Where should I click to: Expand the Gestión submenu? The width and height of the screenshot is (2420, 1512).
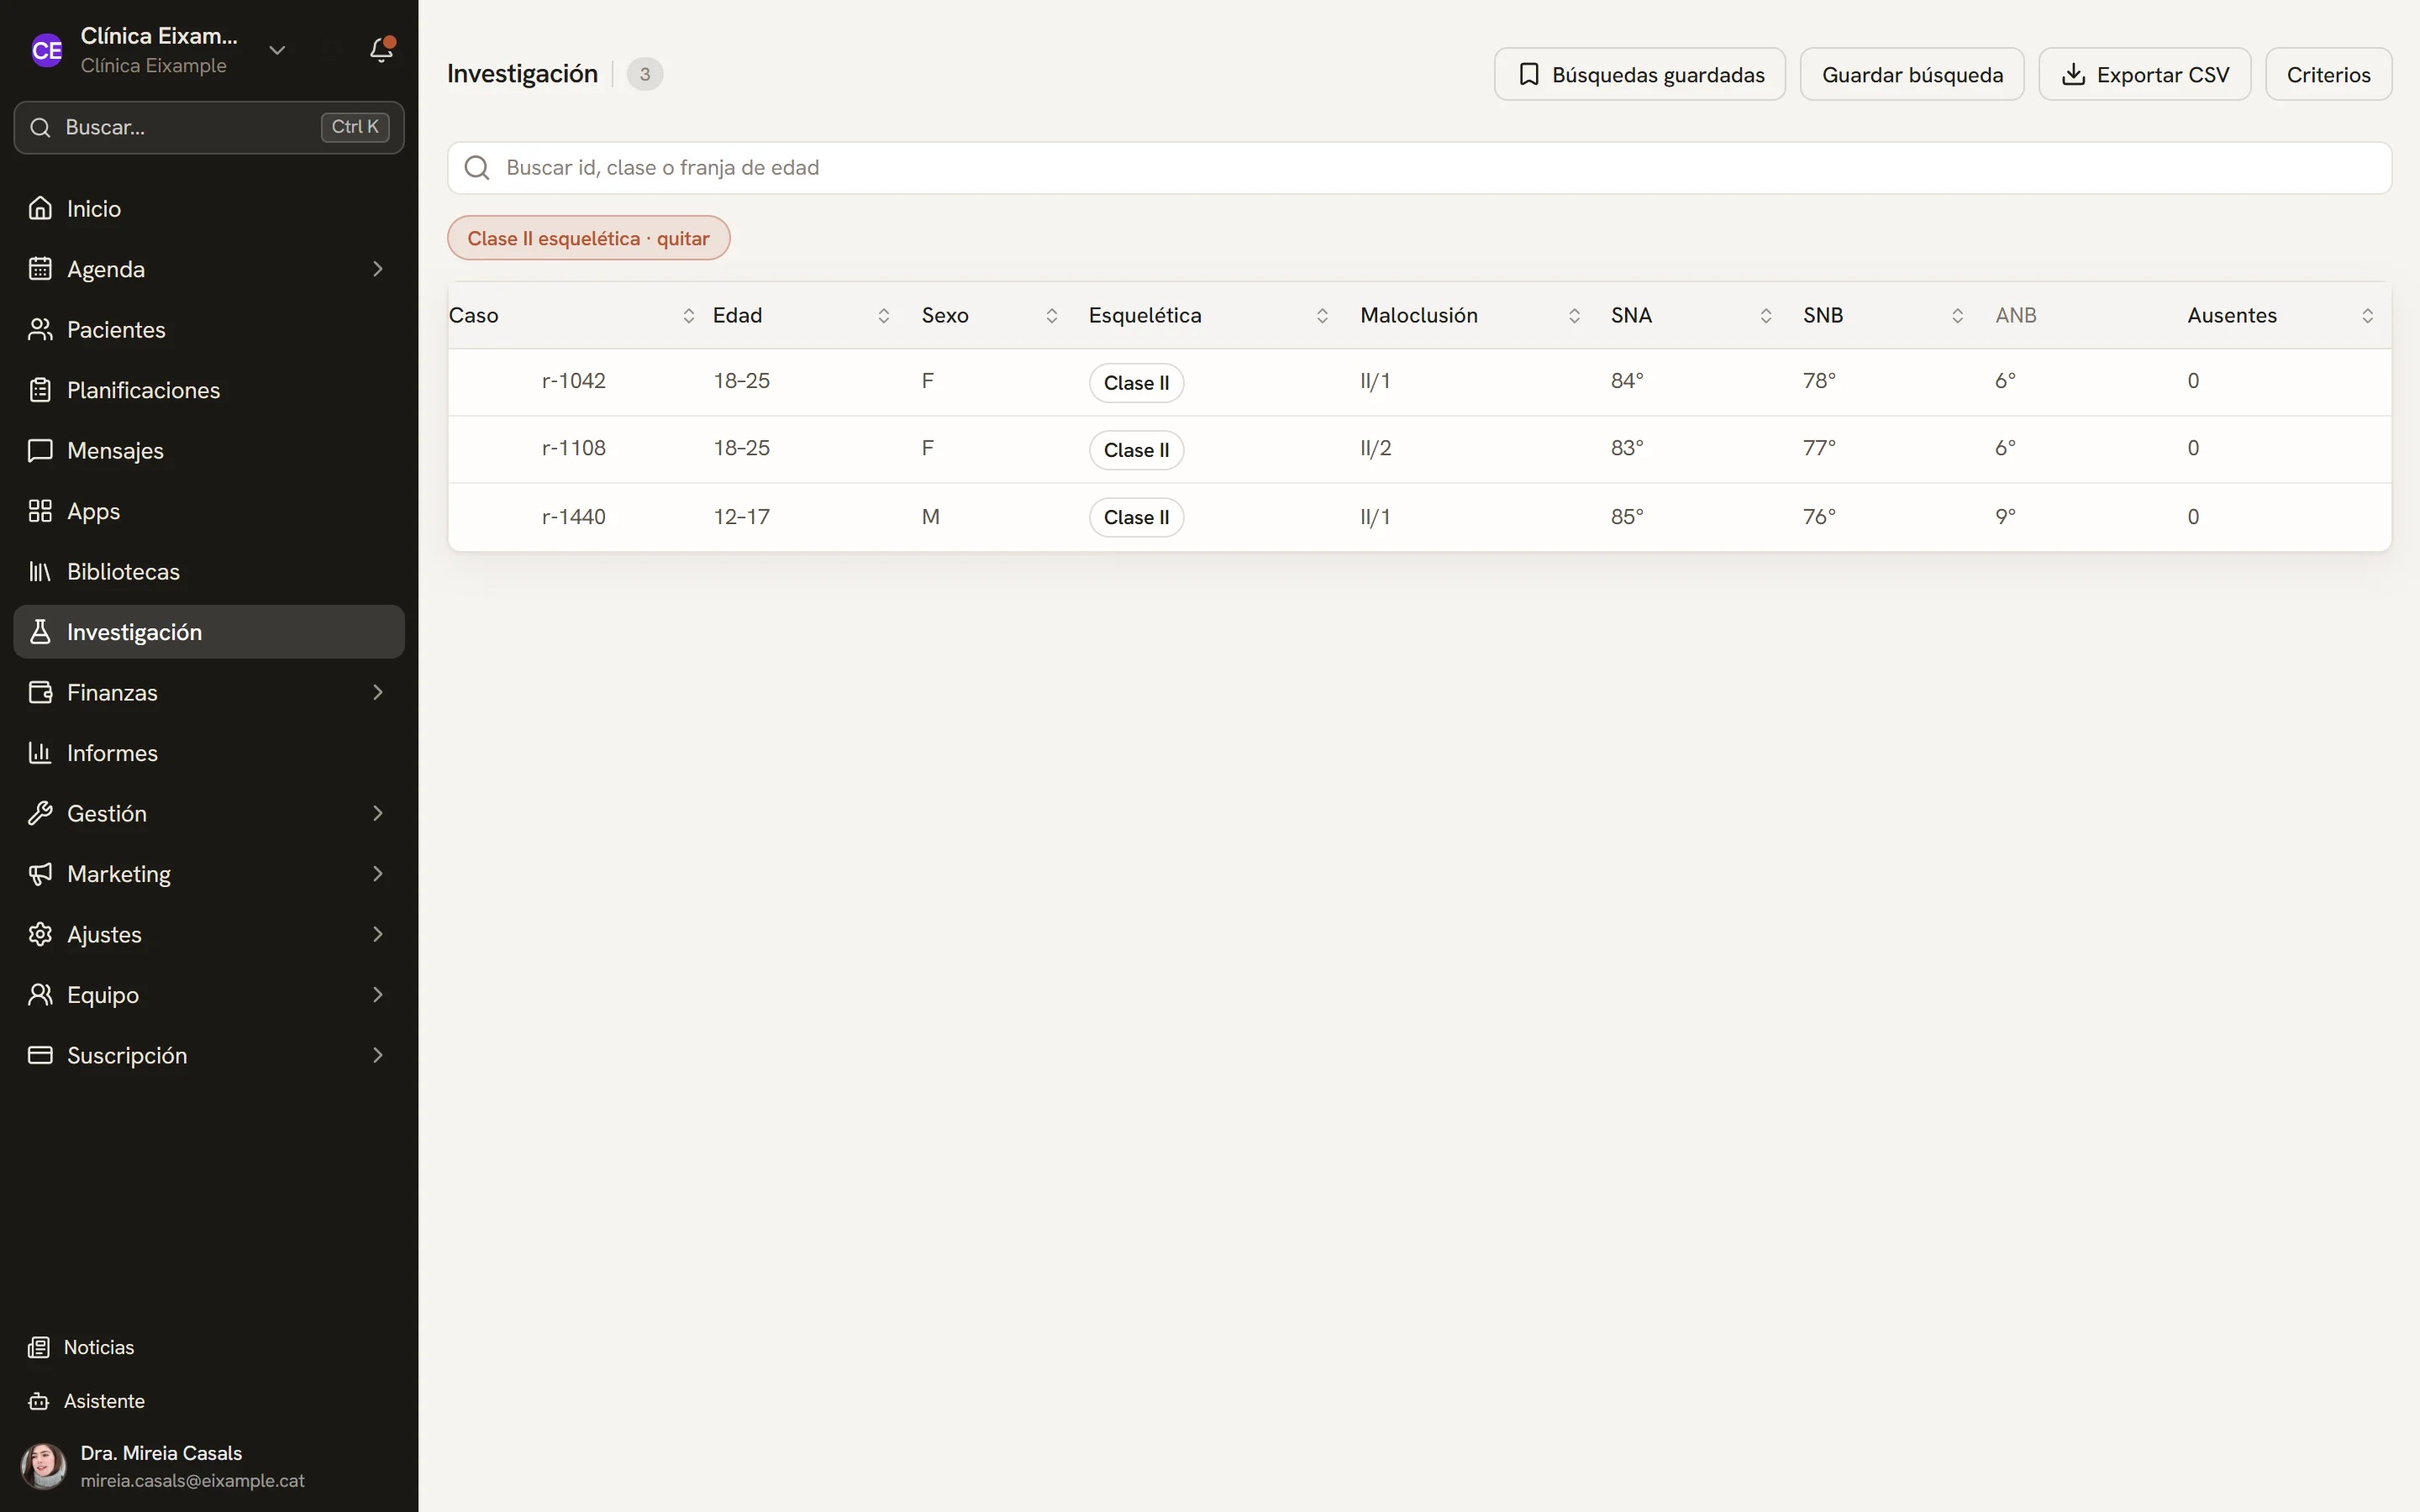378,813
